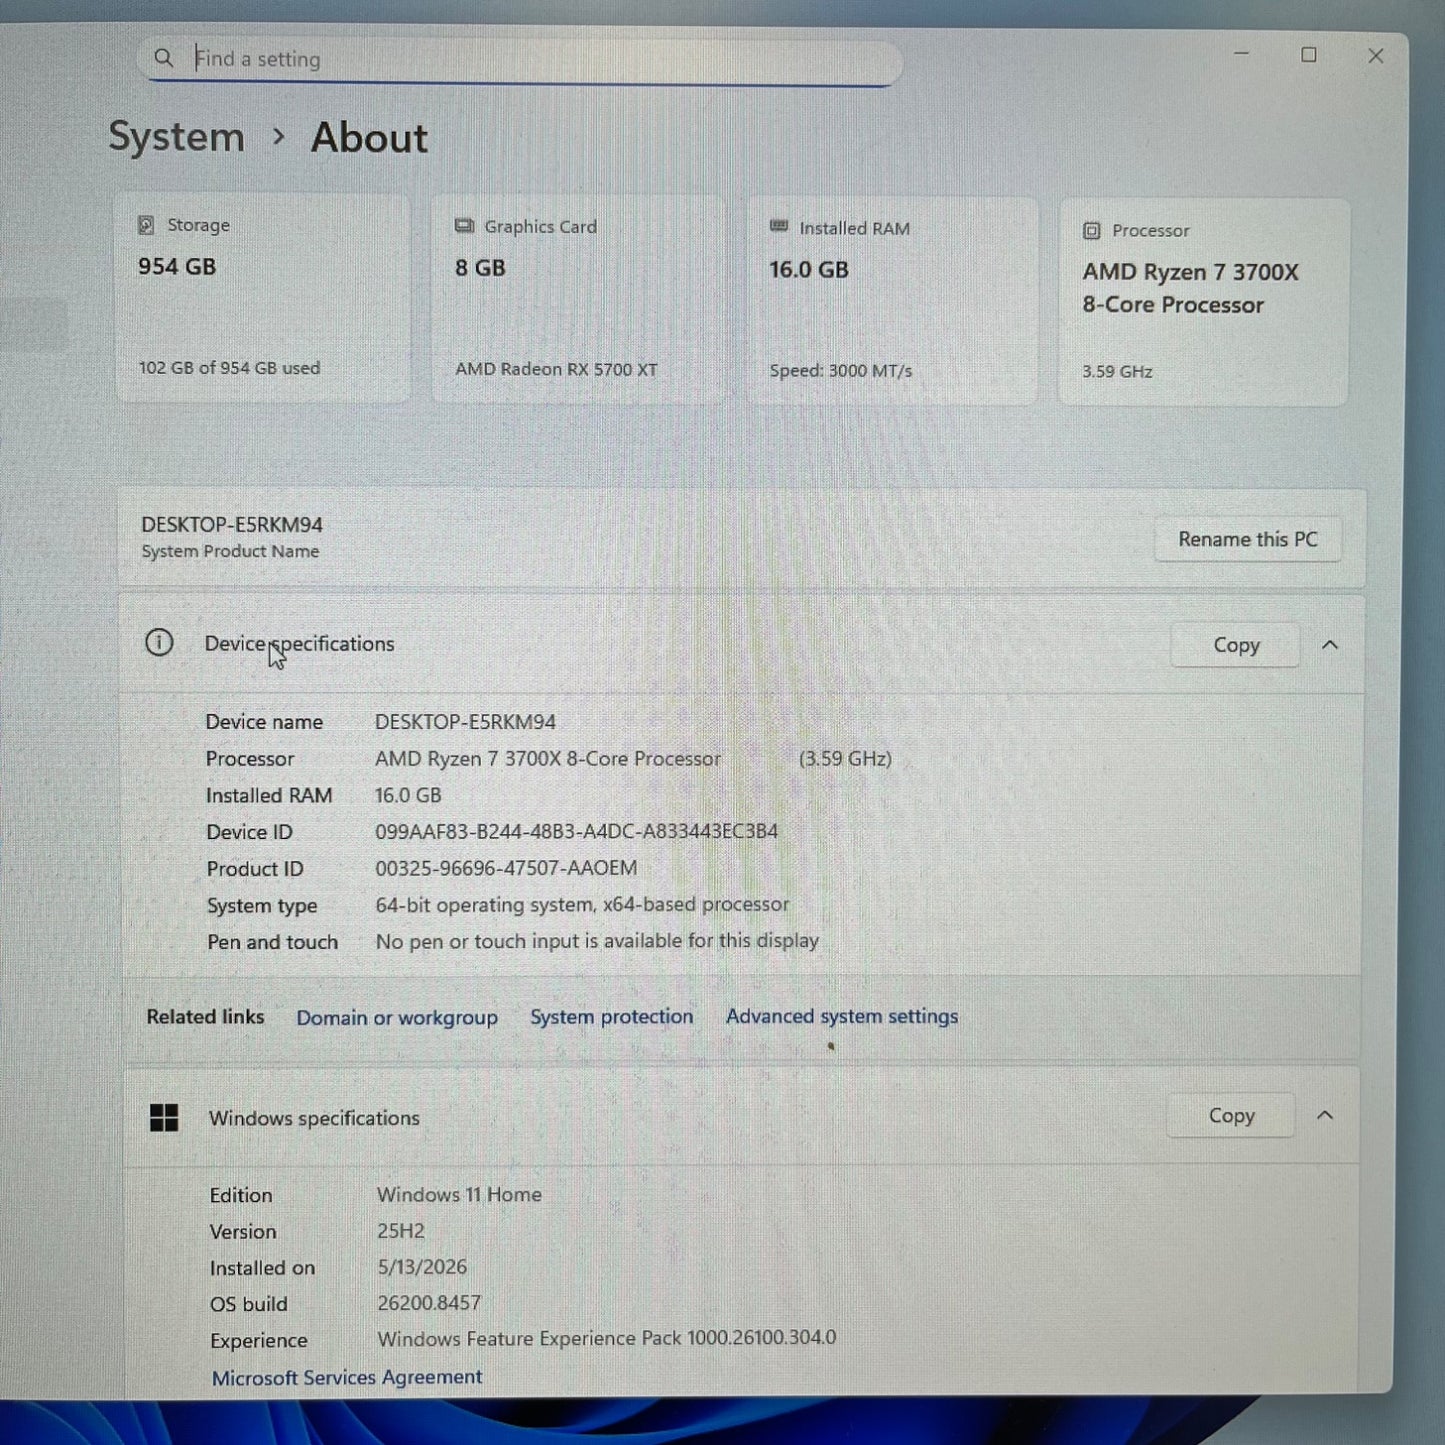Click in the Find a setting field

click(520, 60)
